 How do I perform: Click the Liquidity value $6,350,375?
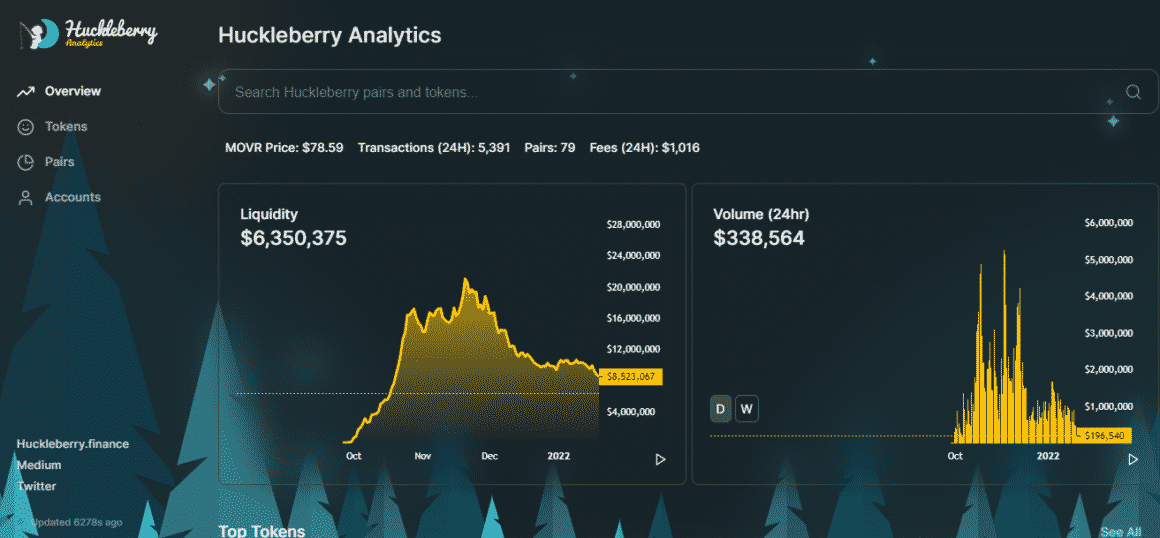click(294, 238)
